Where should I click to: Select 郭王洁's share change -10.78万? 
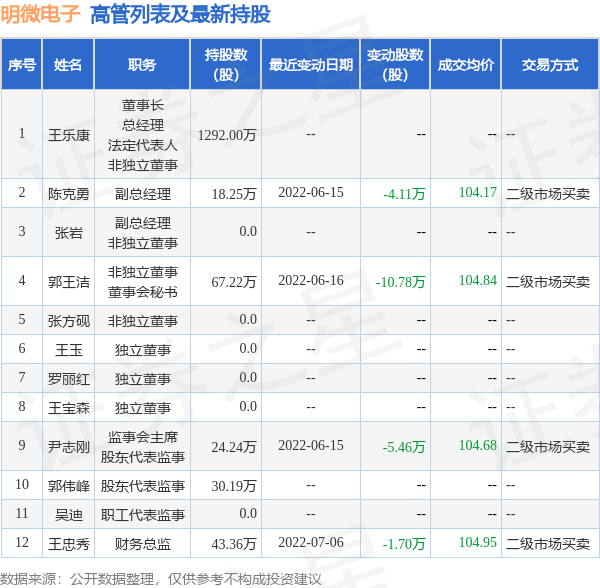pyautogui.click(x=401, y=282)
